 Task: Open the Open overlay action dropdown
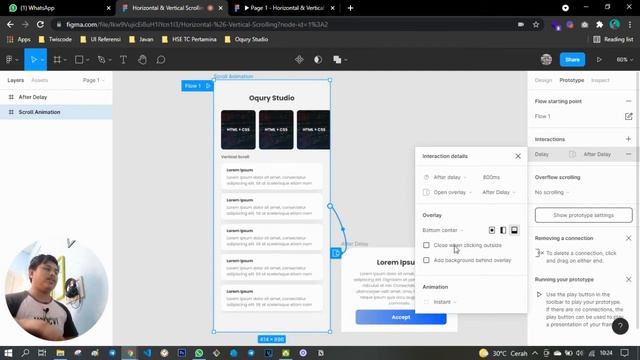pyautogui.click(x=452, y=192)
